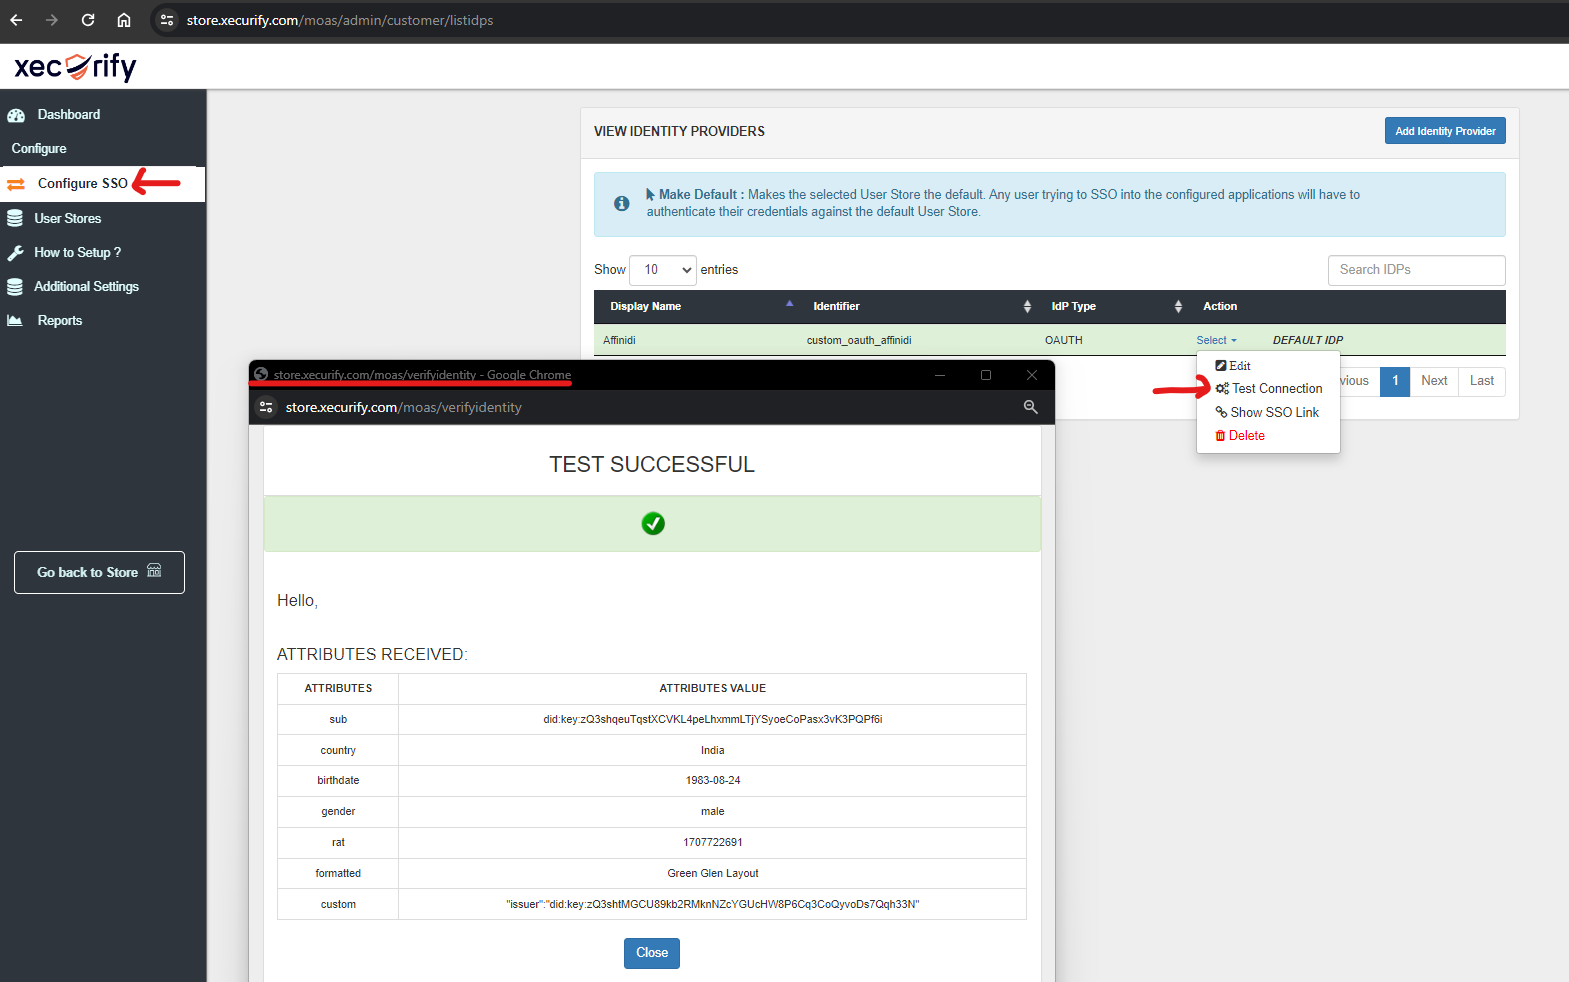Click the Show SSO Link chain icon
The image size is (1569, 982).
(1221, 412)
